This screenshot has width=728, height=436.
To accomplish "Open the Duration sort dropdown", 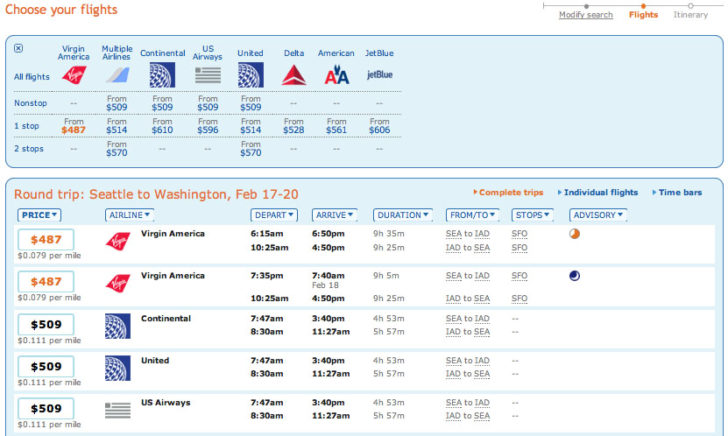I will pyautogui.click(x=403, y=215).
